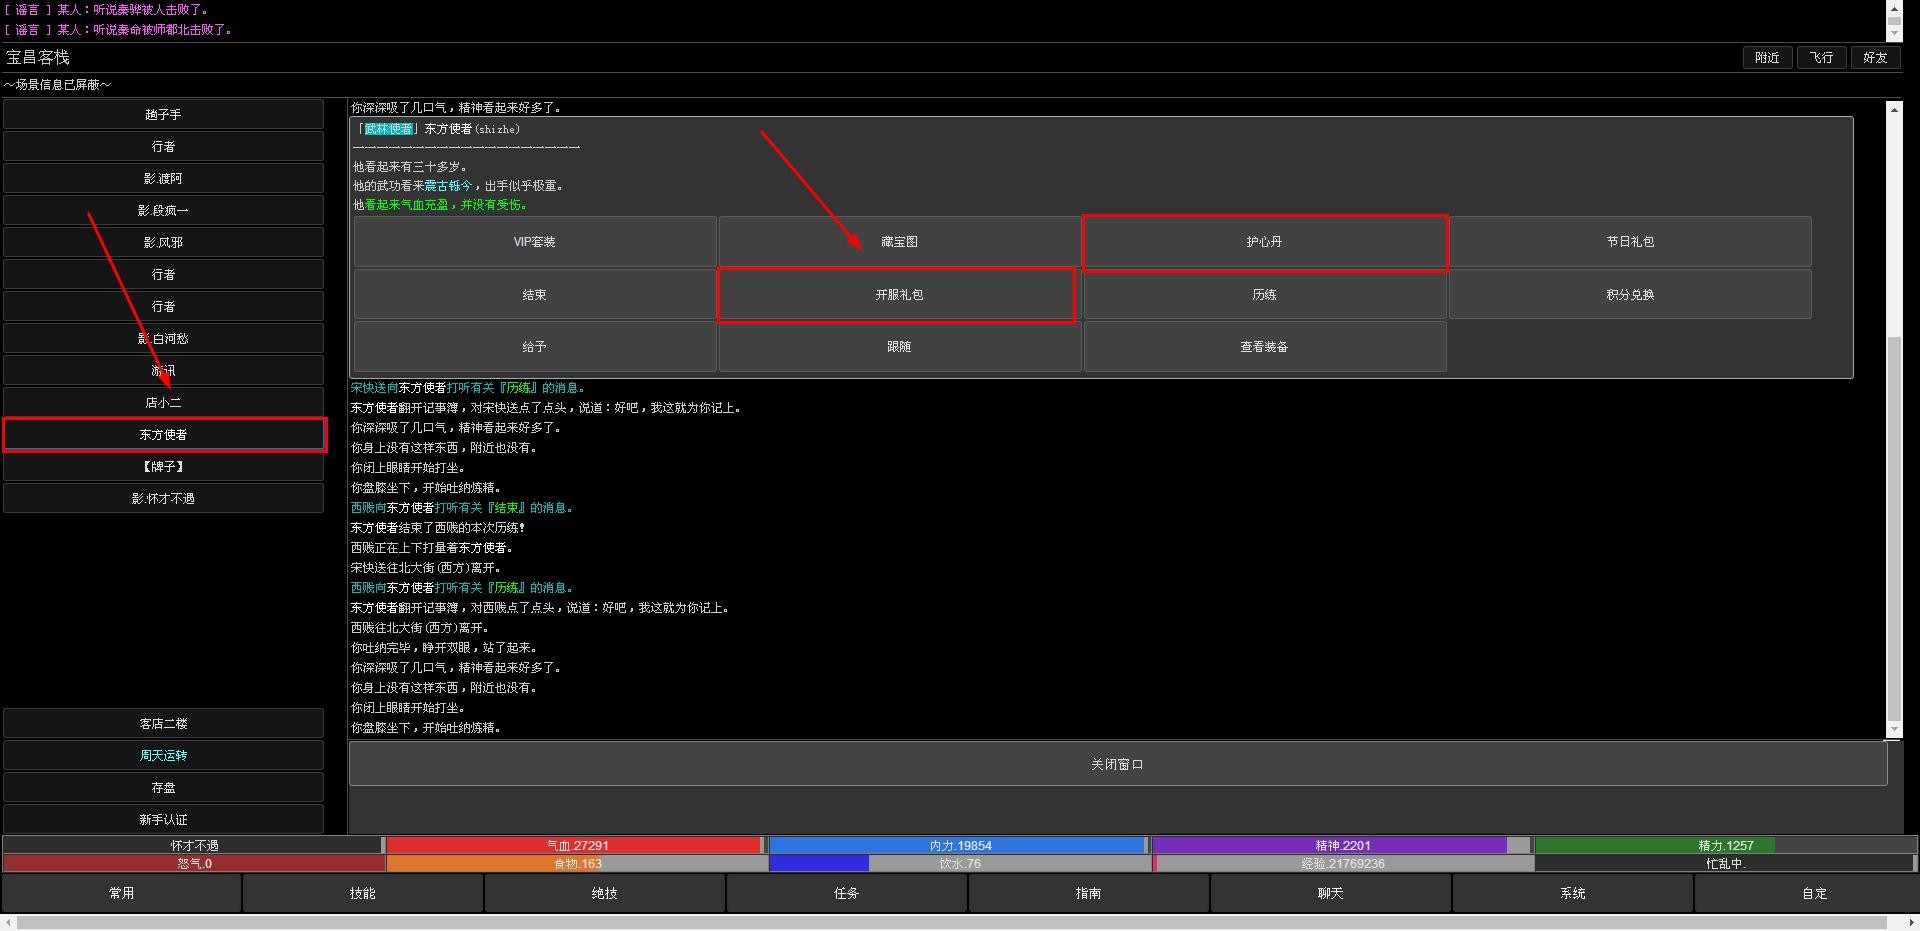Click the chat log scrollbar down arrow
Image resolution: width=1920 pixels, height=931 pixels.
[x=1894, y=729]
